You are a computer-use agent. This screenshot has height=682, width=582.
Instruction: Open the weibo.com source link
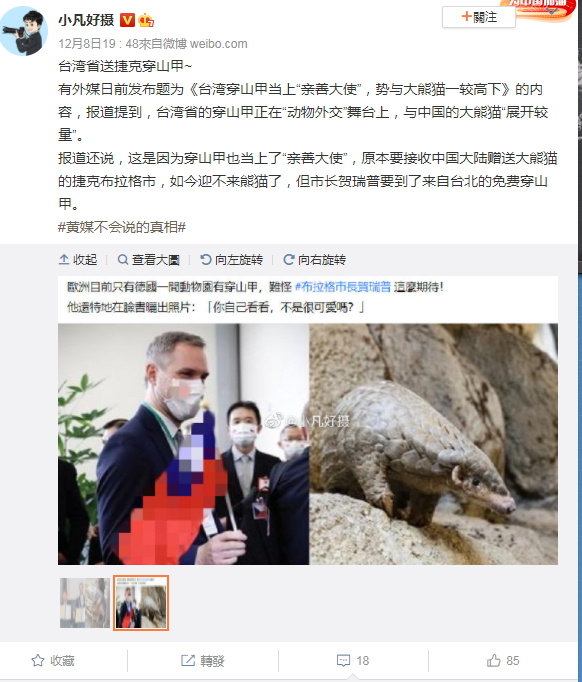point(218,44)
